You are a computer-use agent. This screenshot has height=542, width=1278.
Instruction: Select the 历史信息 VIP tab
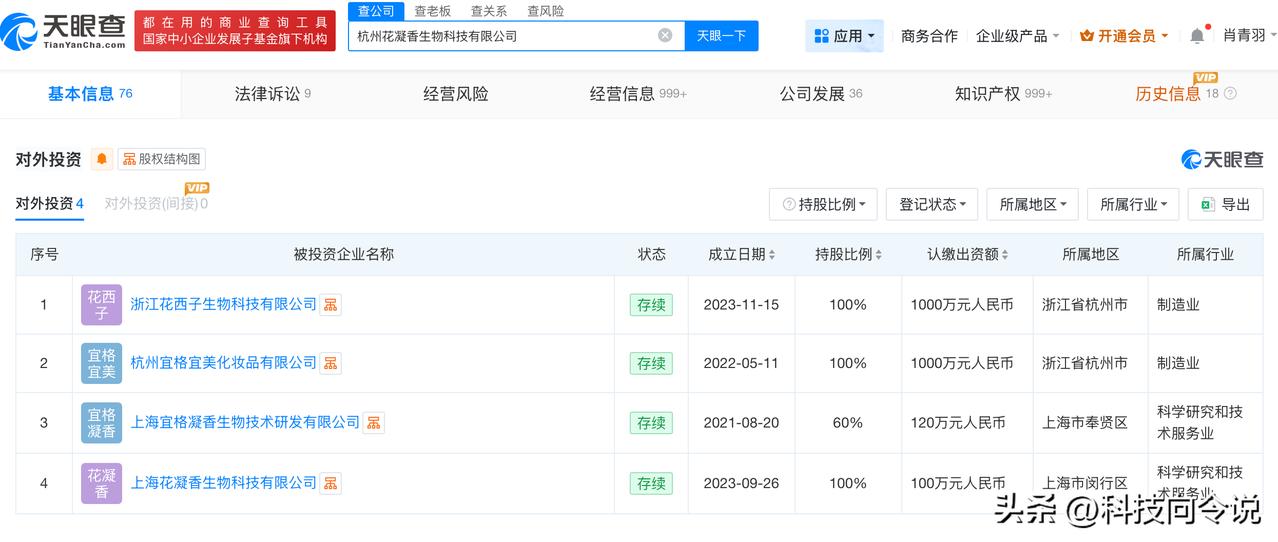pos(1176,94)
